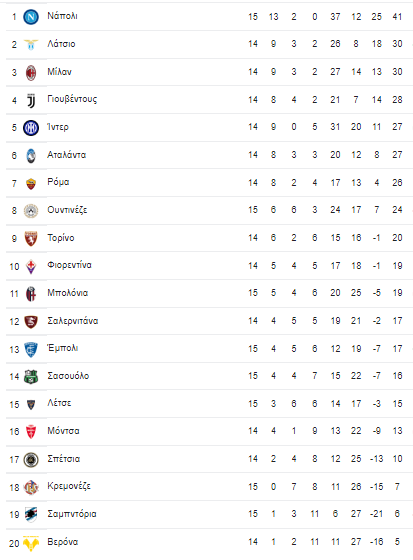The image size is (413, 560).
Task: Click the Sampdoria crest icon
Action: tap(31, 514)
